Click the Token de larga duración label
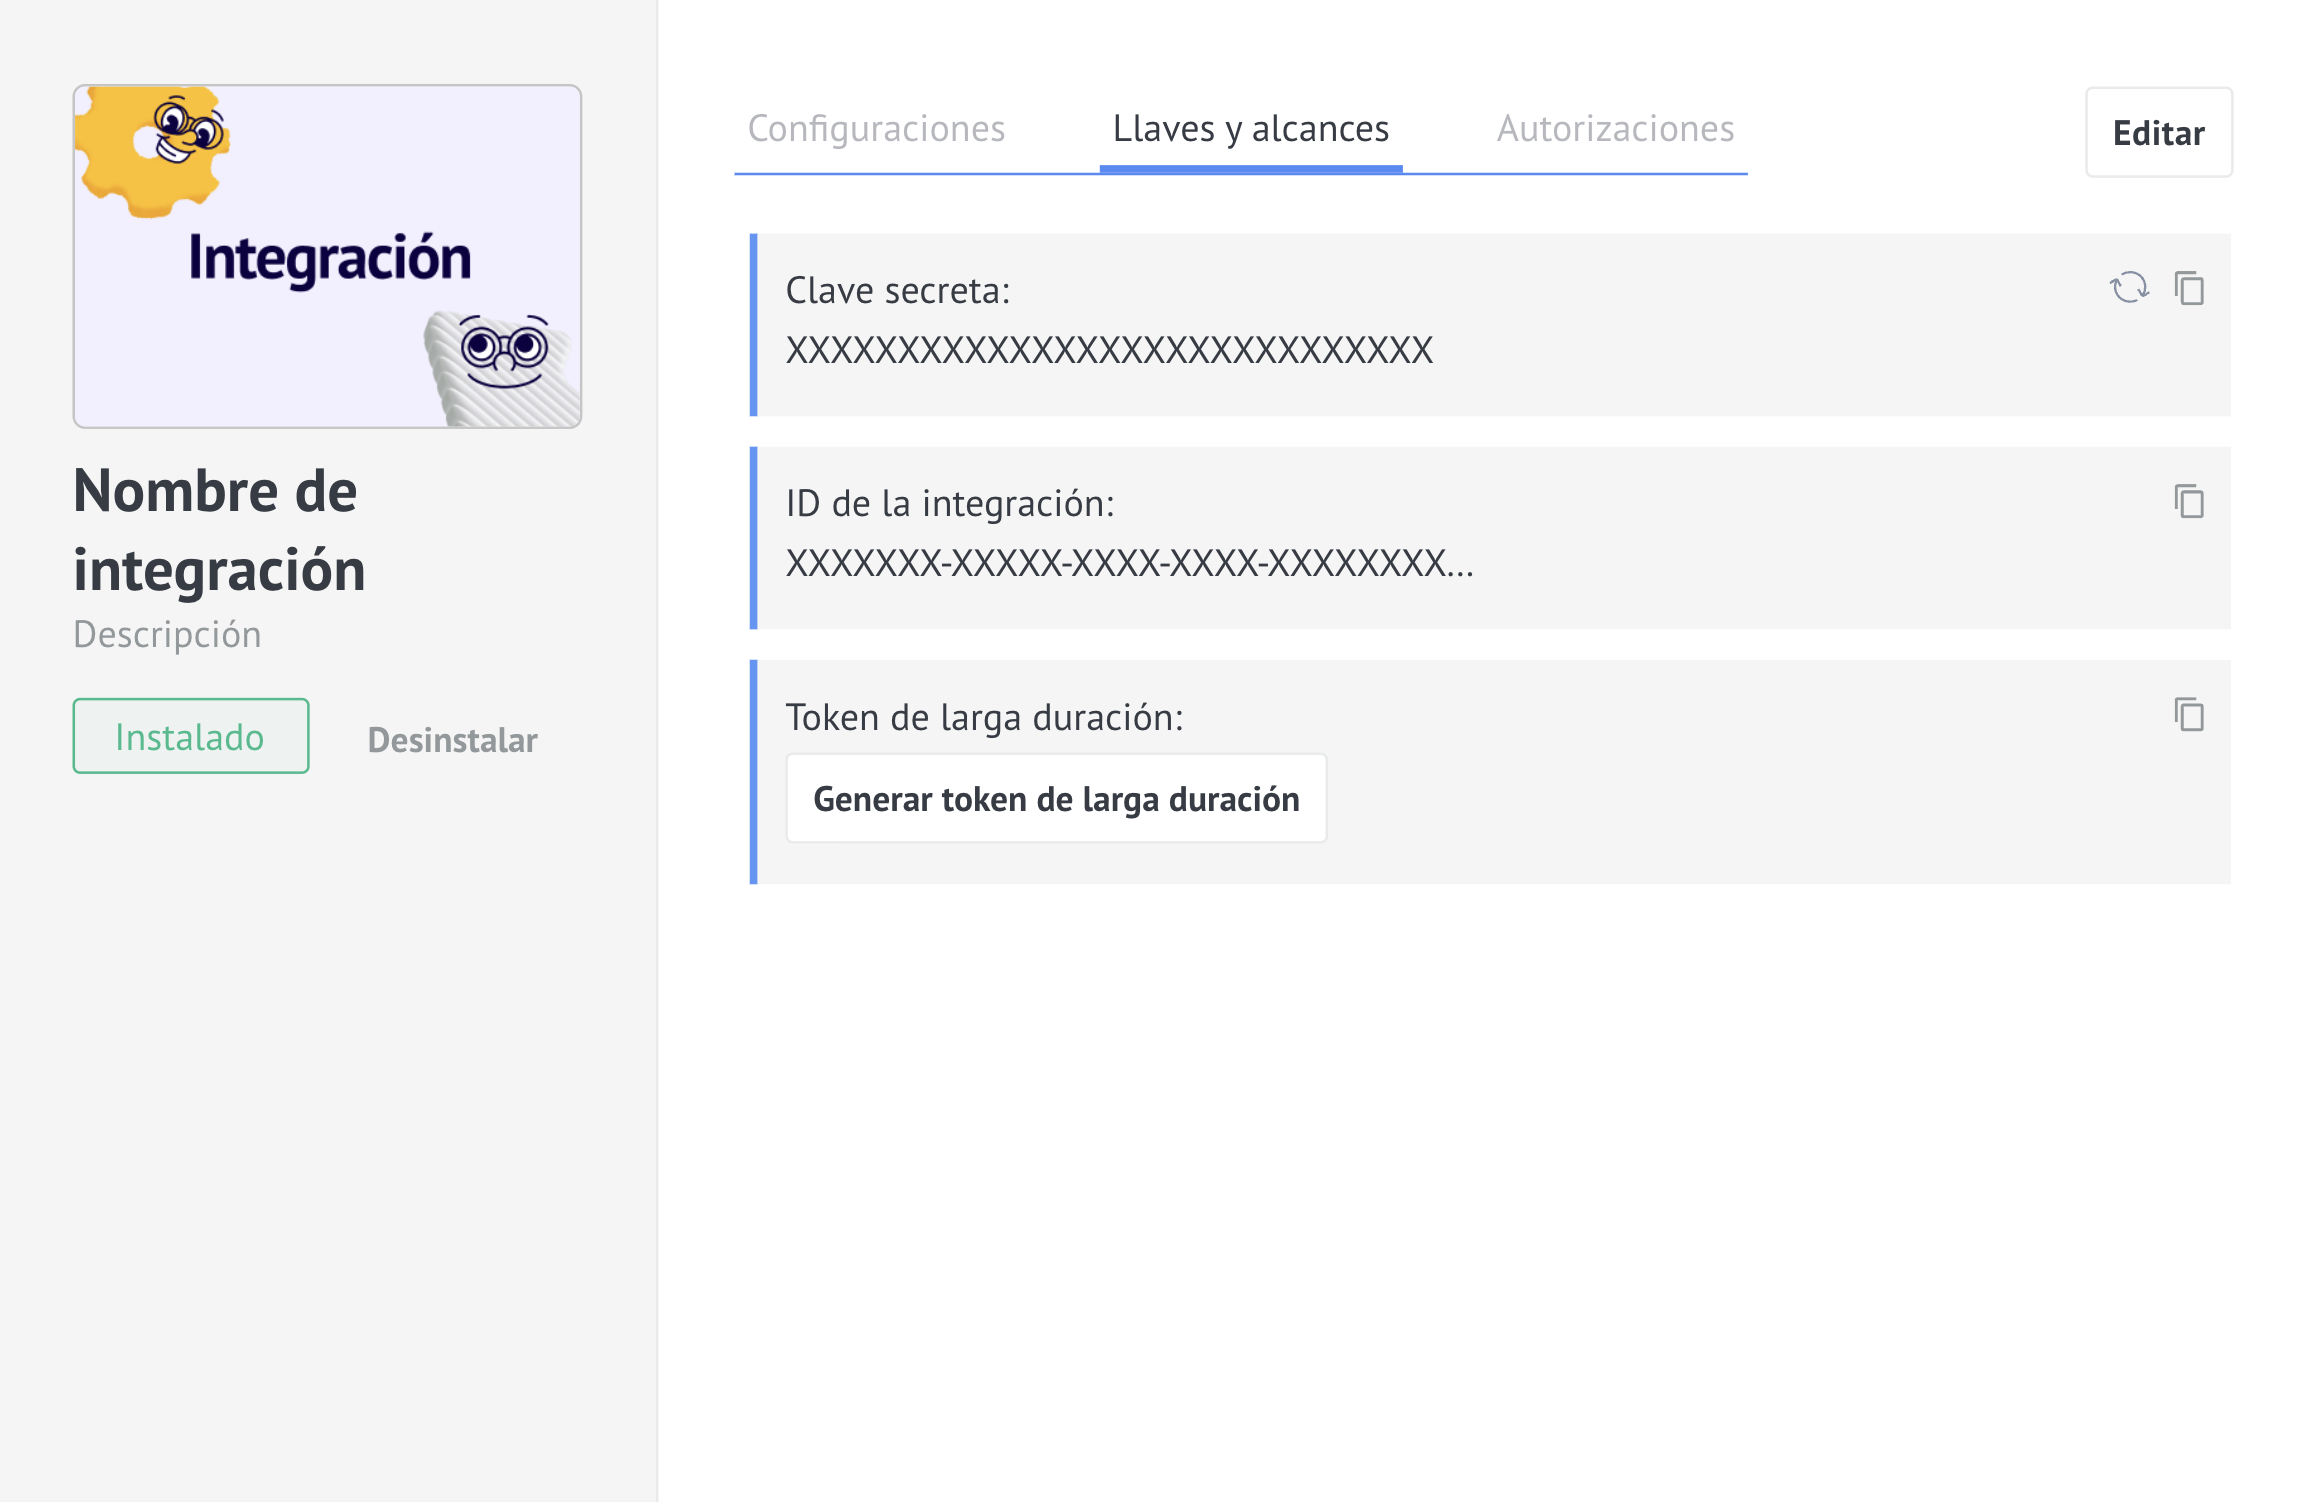This screenshot has height=1502, width=2306. pyautogui.click(x=984, y=718)
